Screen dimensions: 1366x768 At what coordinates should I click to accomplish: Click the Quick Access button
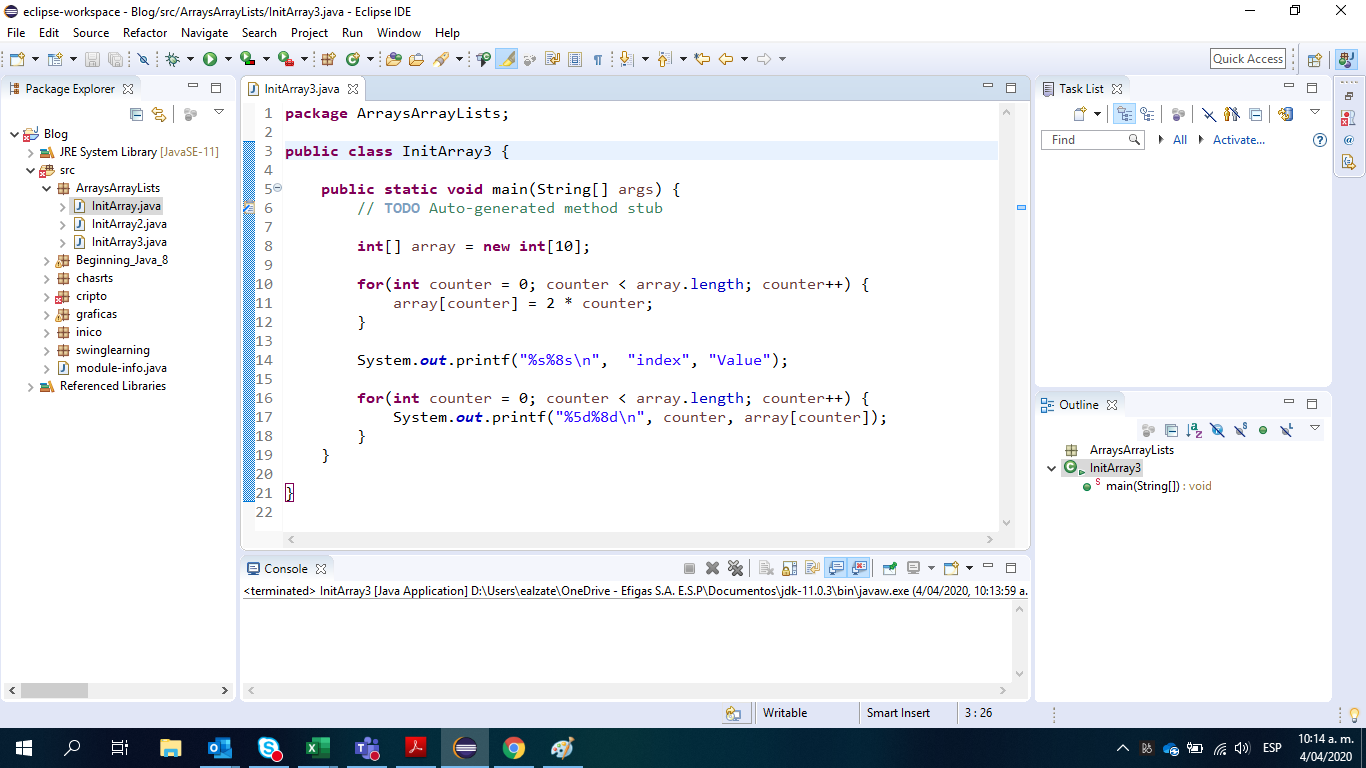1247,58
